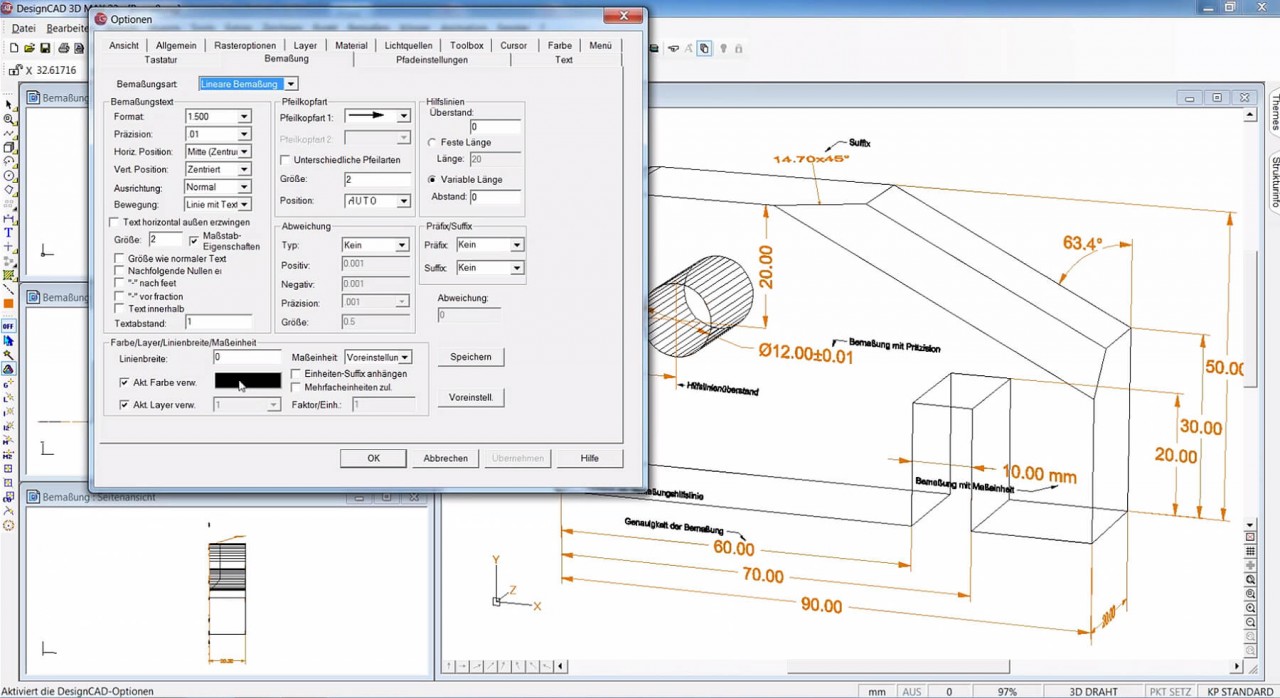
Task: Open the Maßeinheit dropdown
Action: 406,358
